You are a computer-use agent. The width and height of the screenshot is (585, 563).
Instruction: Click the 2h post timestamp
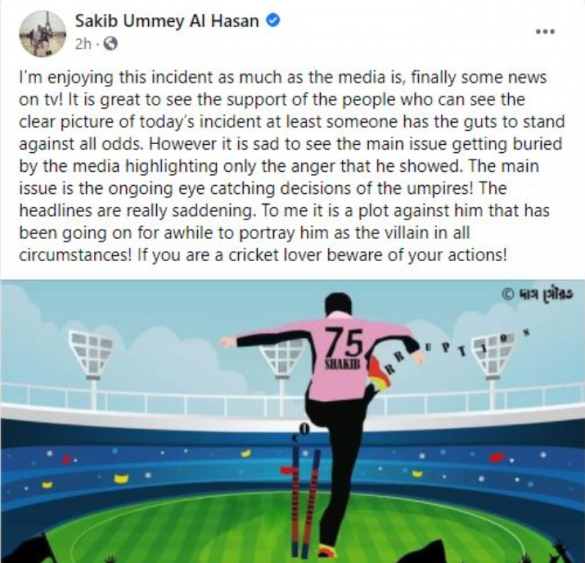83,44
